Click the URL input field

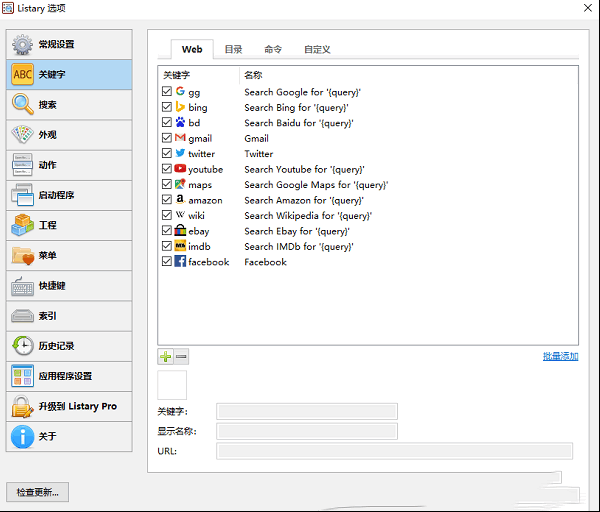coord(395,451)
